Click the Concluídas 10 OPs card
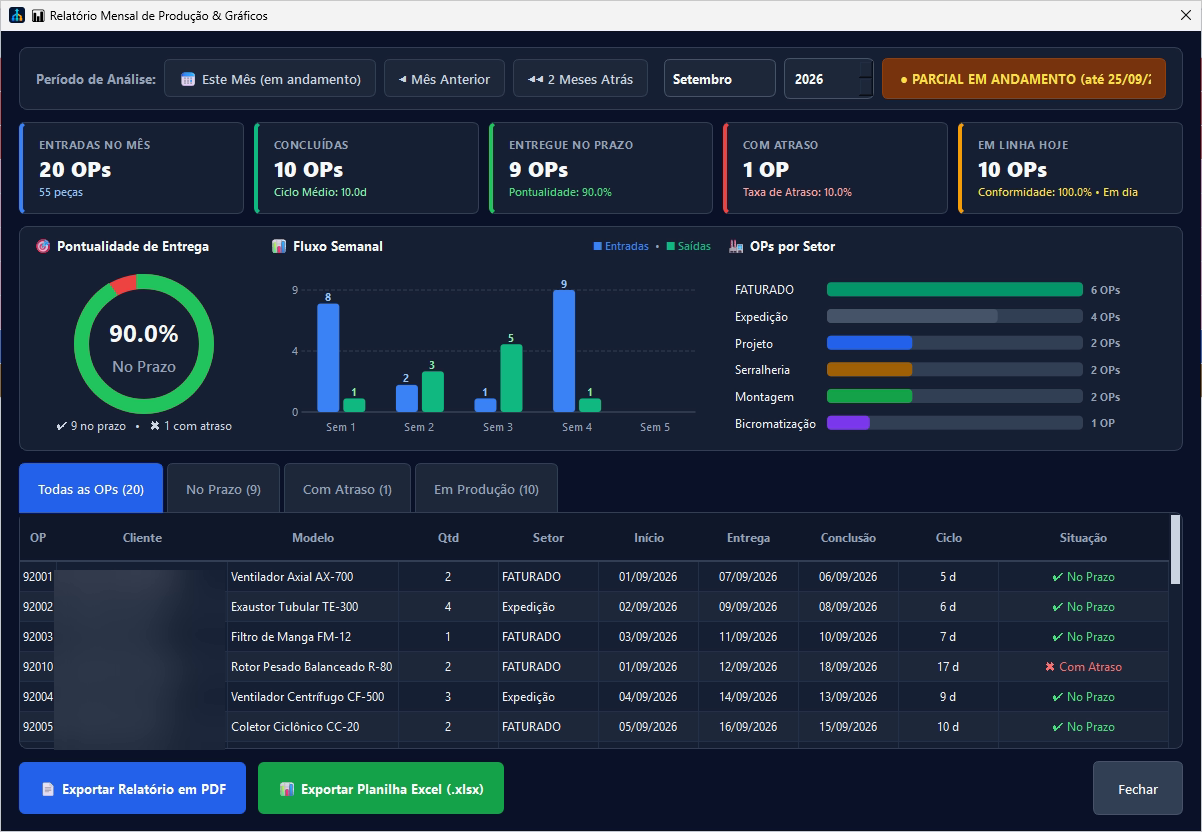Screen dimensions: 1202x832 tap(366, 168)
